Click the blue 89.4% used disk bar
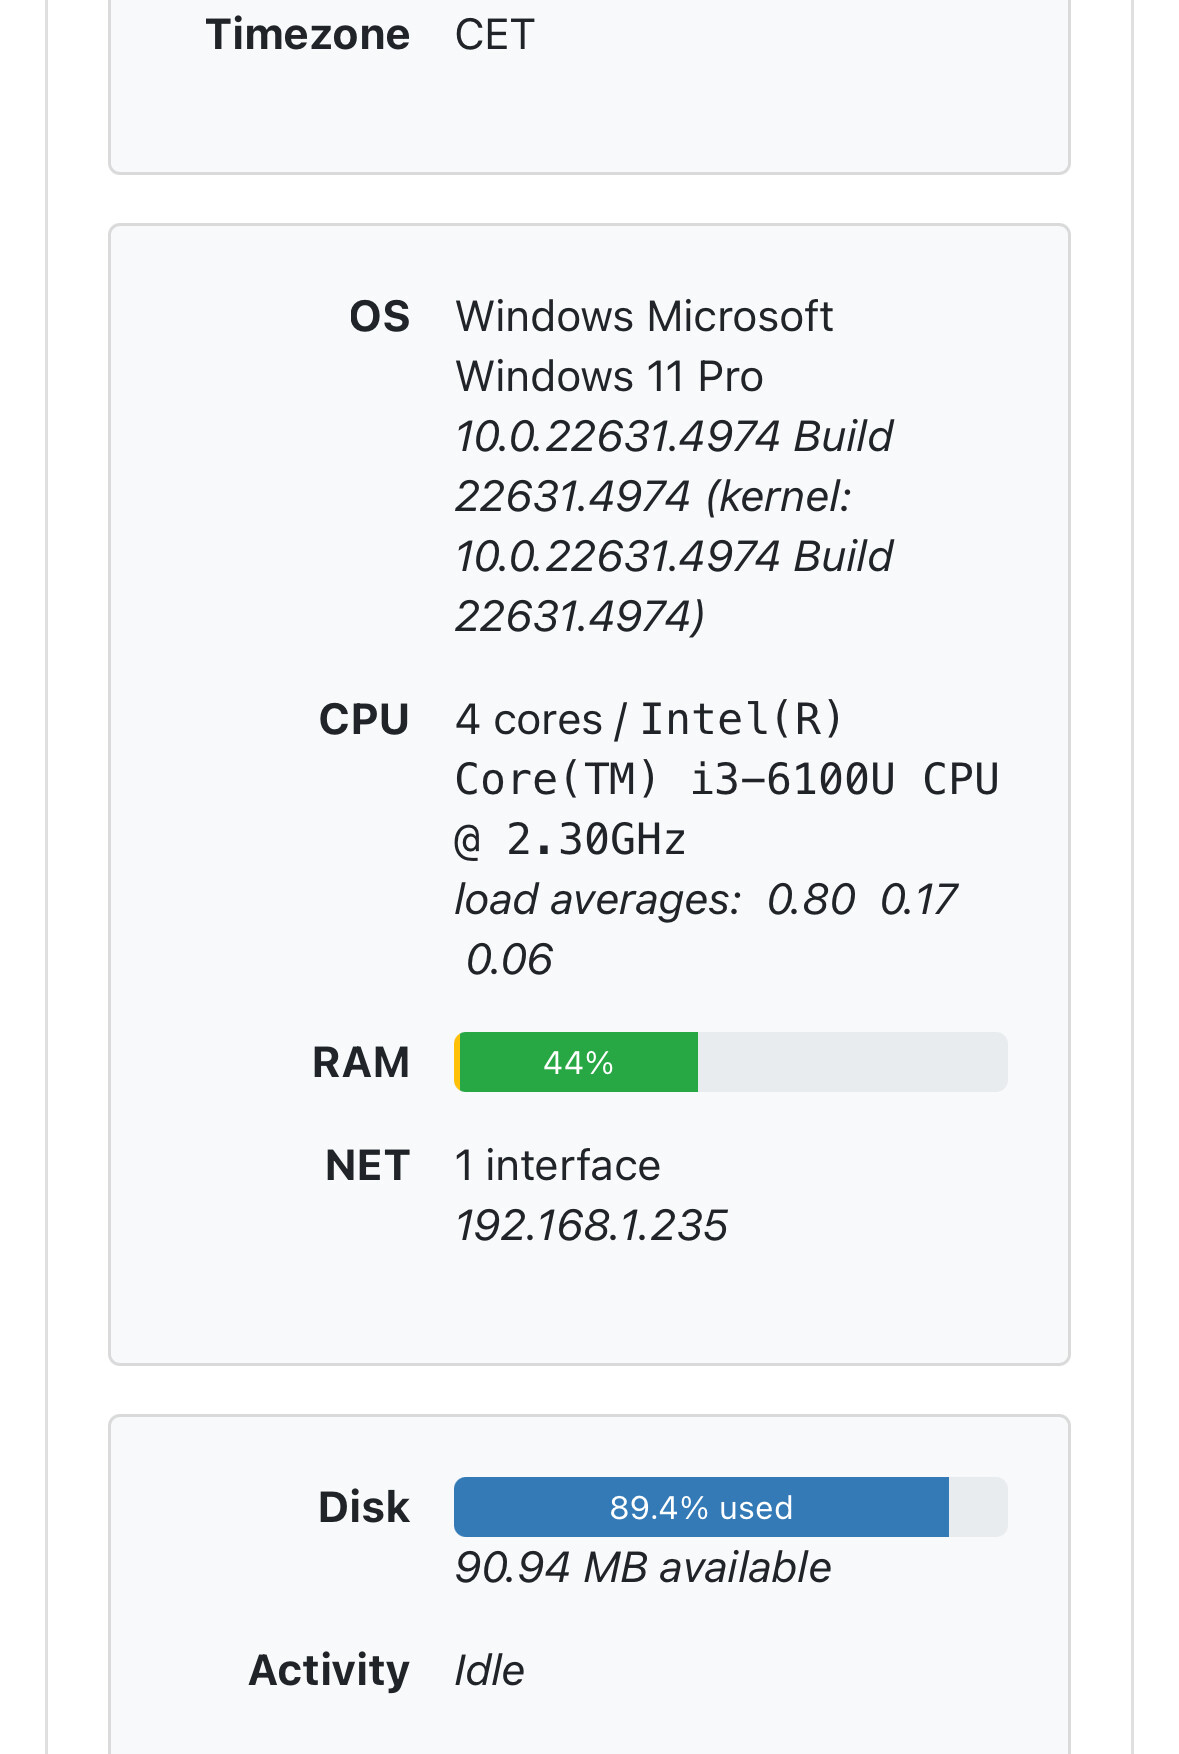1179x1754 pixels. (700, 1507)
